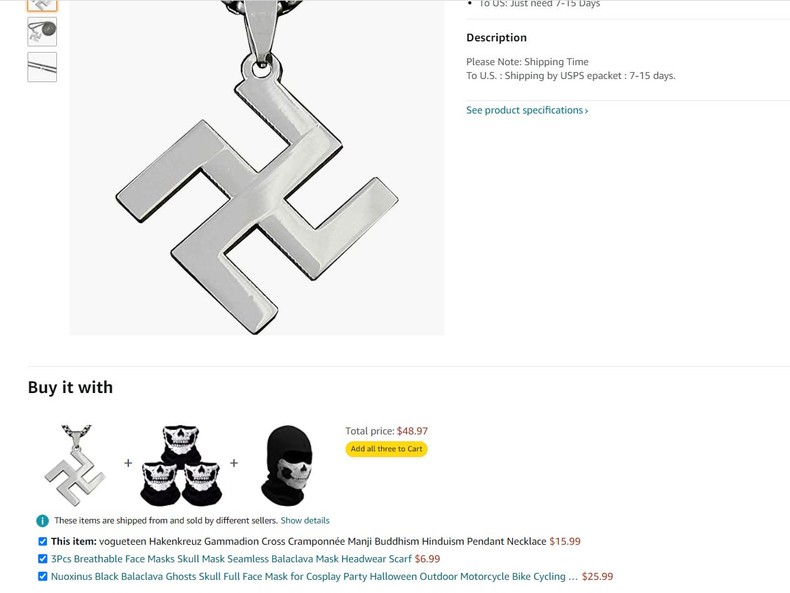Uncheck the Nuoxinus Black Balaclava checkbox

tap(43, 576)
